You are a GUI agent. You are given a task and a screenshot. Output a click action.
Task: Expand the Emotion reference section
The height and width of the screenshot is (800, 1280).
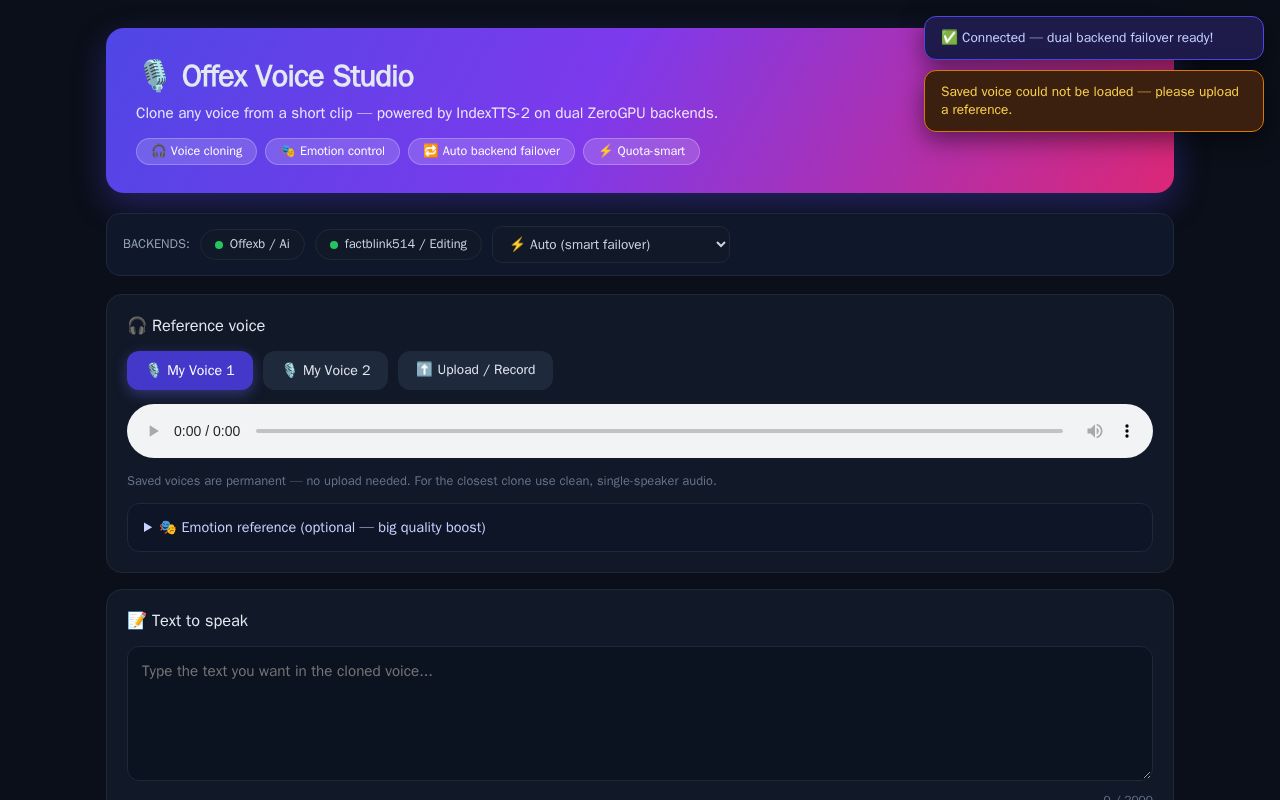tap(640, 527)
